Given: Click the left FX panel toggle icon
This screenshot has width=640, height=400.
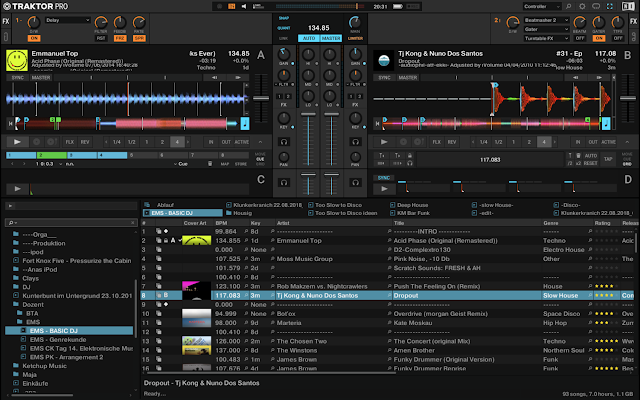Looking at the screenshot, I should coord(6,21).
